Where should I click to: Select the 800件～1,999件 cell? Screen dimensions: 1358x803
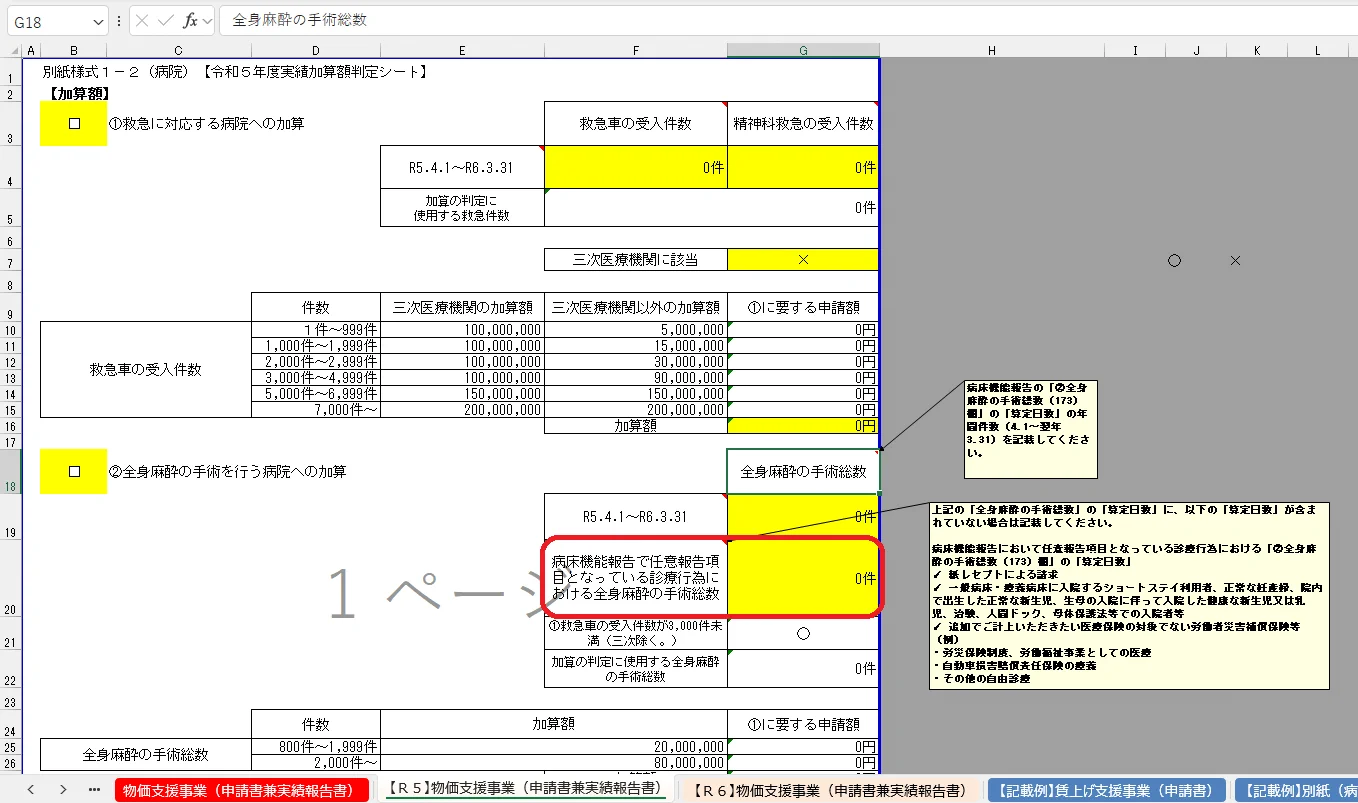[x=315, y=747]
